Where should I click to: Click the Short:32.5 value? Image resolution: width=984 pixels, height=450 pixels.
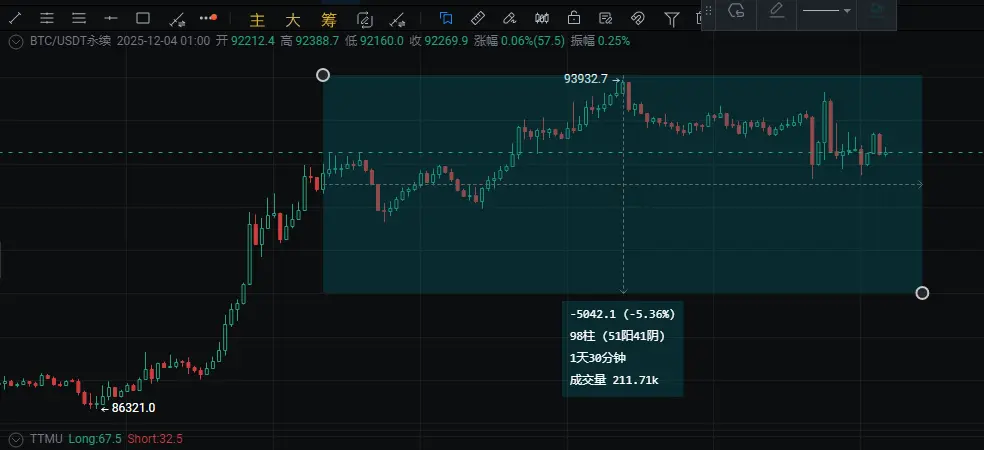[x=155, y=439]
